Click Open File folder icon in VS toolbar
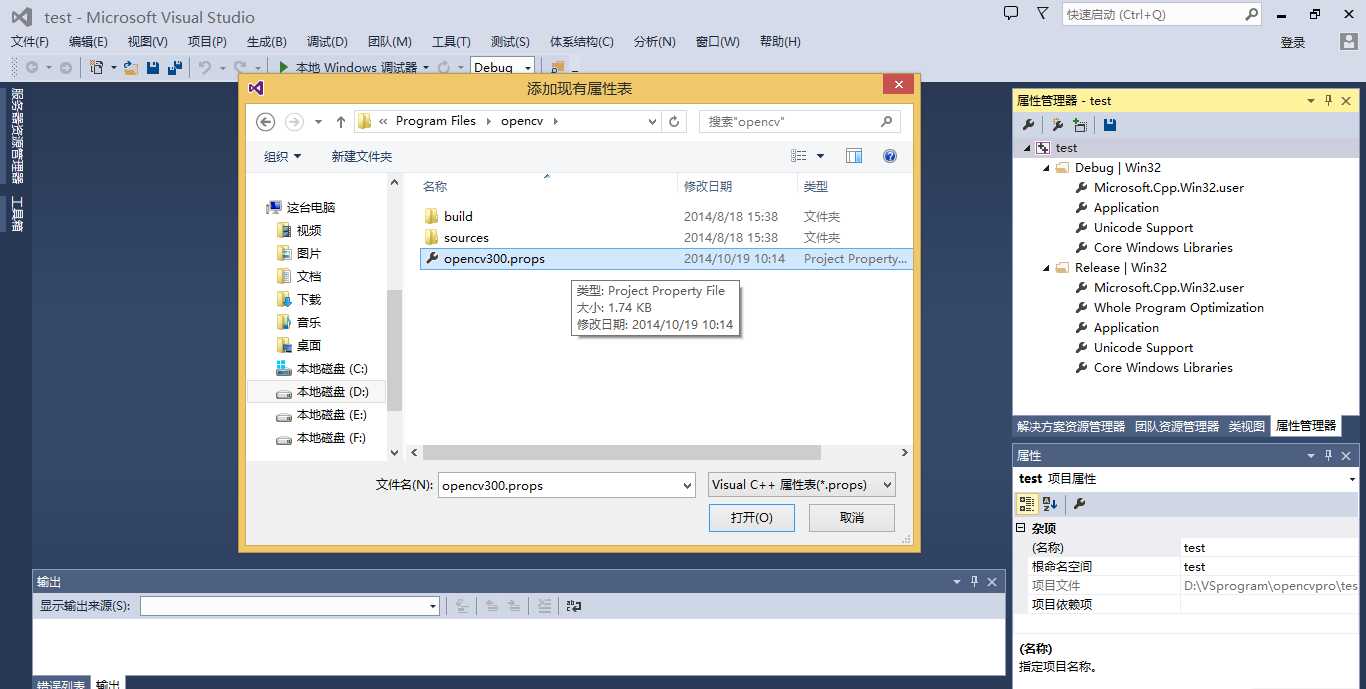This screenshot has height=689, width=1366. pyautogui.click(x=131, y=68)
